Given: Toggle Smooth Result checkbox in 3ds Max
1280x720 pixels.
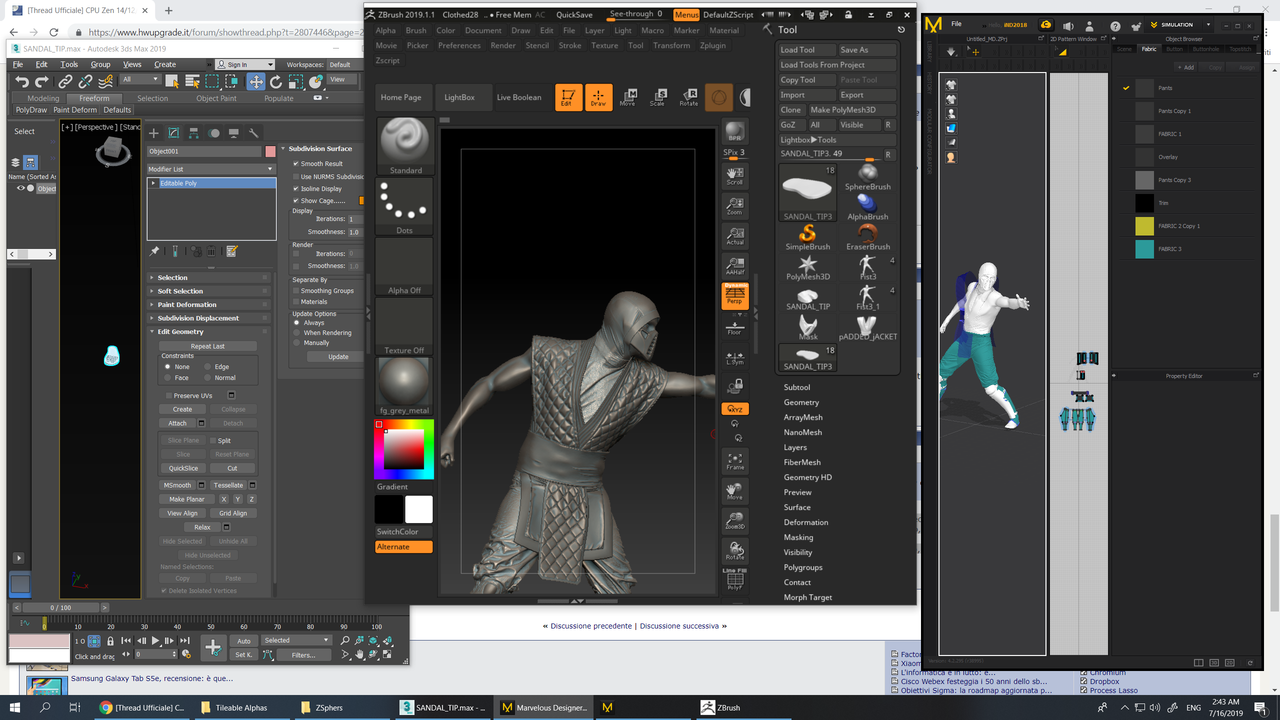Looking at the screenshot, I should 295,163.
